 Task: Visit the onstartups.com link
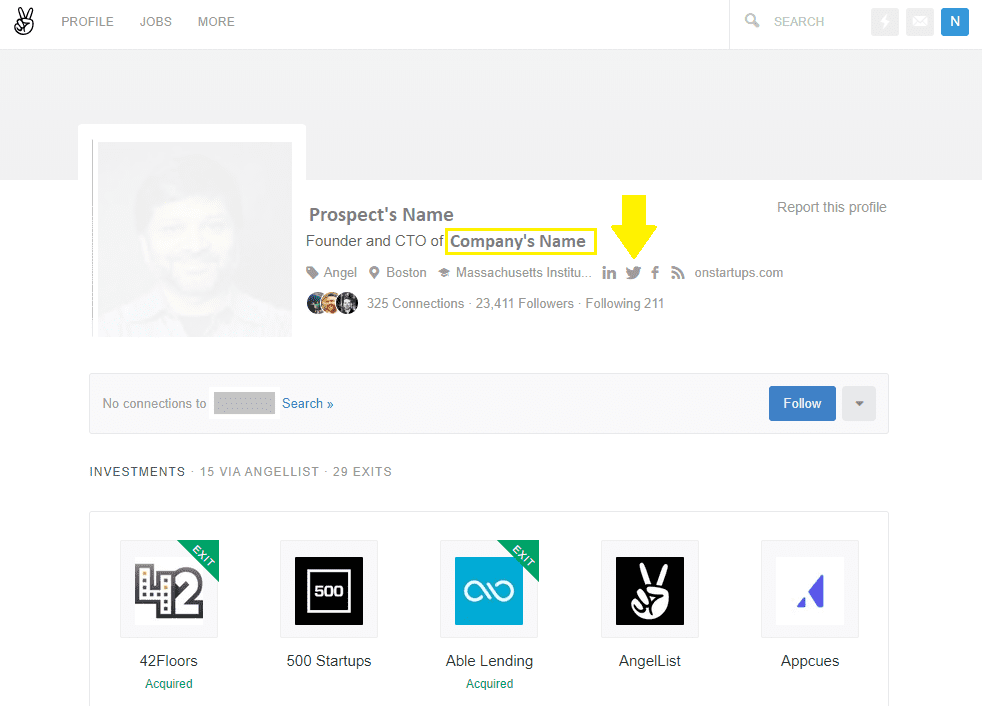point(738,273)
